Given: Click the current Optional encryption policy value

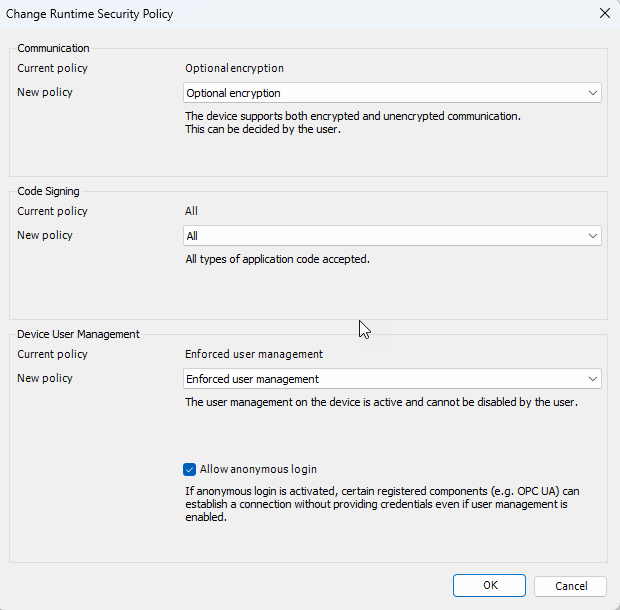Looking at the screenshot, I should click(x=234, y=69).
